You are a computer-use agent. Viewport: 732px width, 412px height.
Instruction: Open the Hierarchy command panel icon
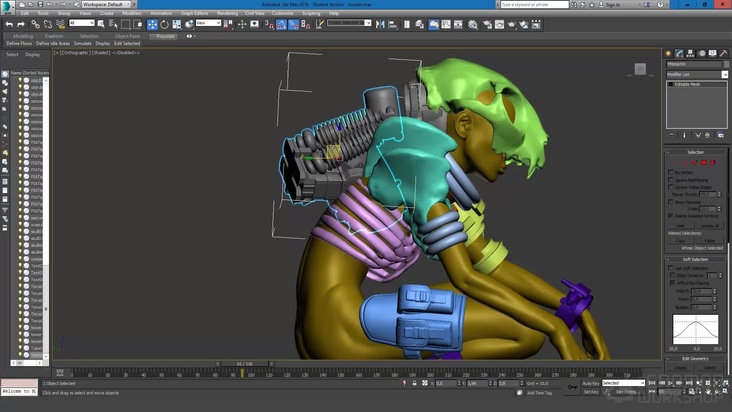[x=689, y=54]
